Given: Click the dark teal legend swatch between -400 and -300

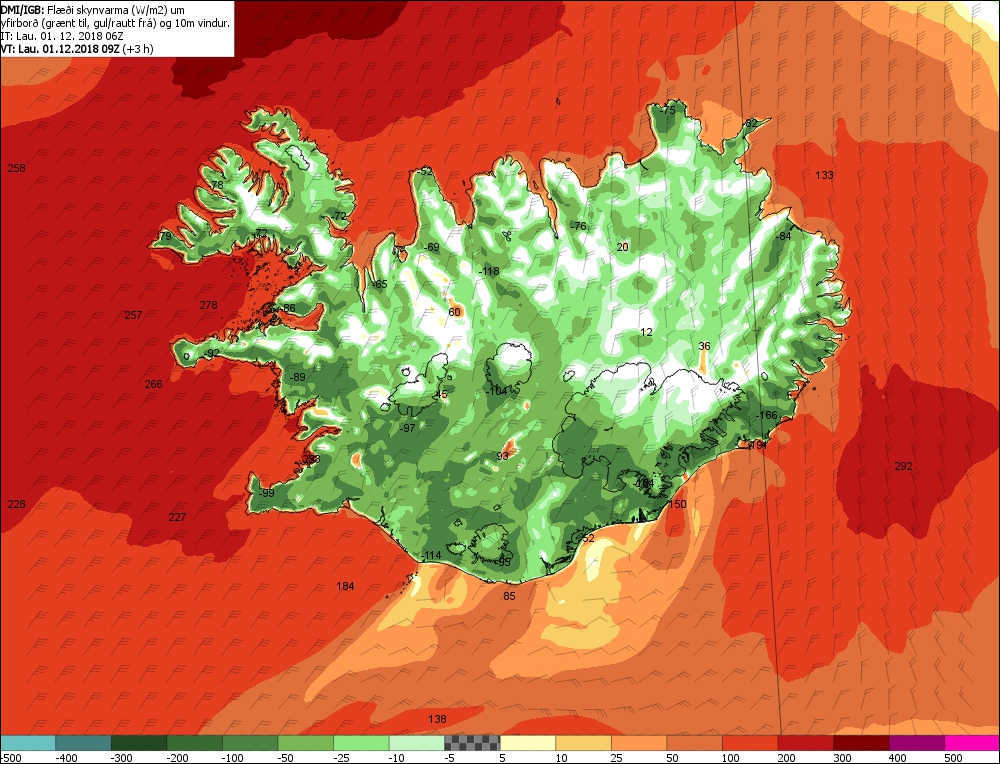Looking at the screenshot, I should point(83,743).
